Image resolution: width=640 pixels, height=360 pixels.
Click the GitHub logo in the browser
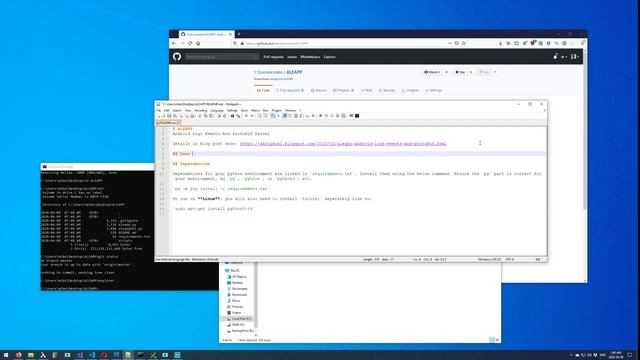(177, 57)
